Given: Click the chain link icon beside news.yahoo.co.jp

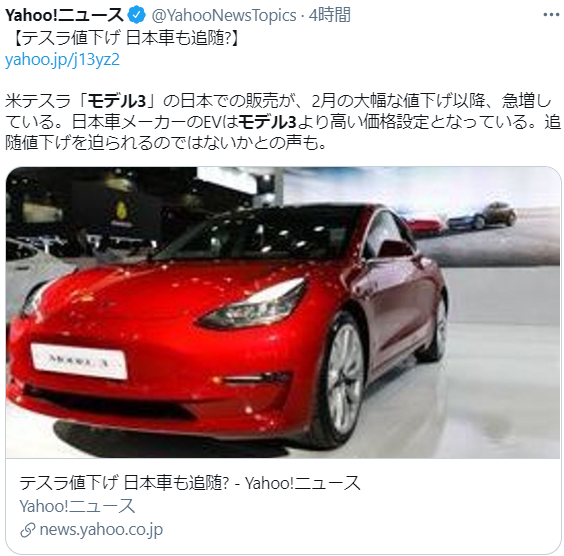Looking at the screenshot, I should 27,530.
